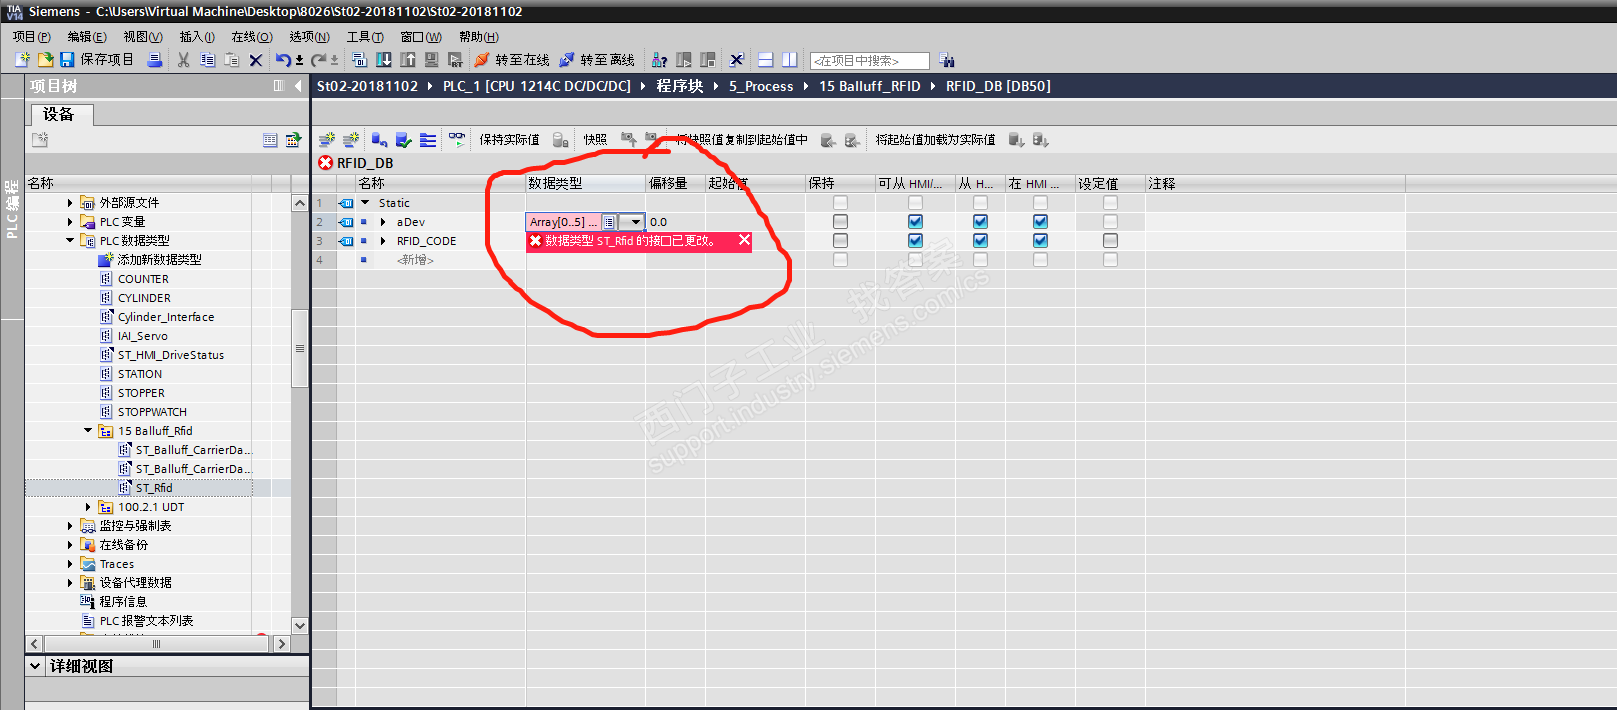Undo the last action
This screenshot has height=710, width=1617.
[x=284, y=60]
